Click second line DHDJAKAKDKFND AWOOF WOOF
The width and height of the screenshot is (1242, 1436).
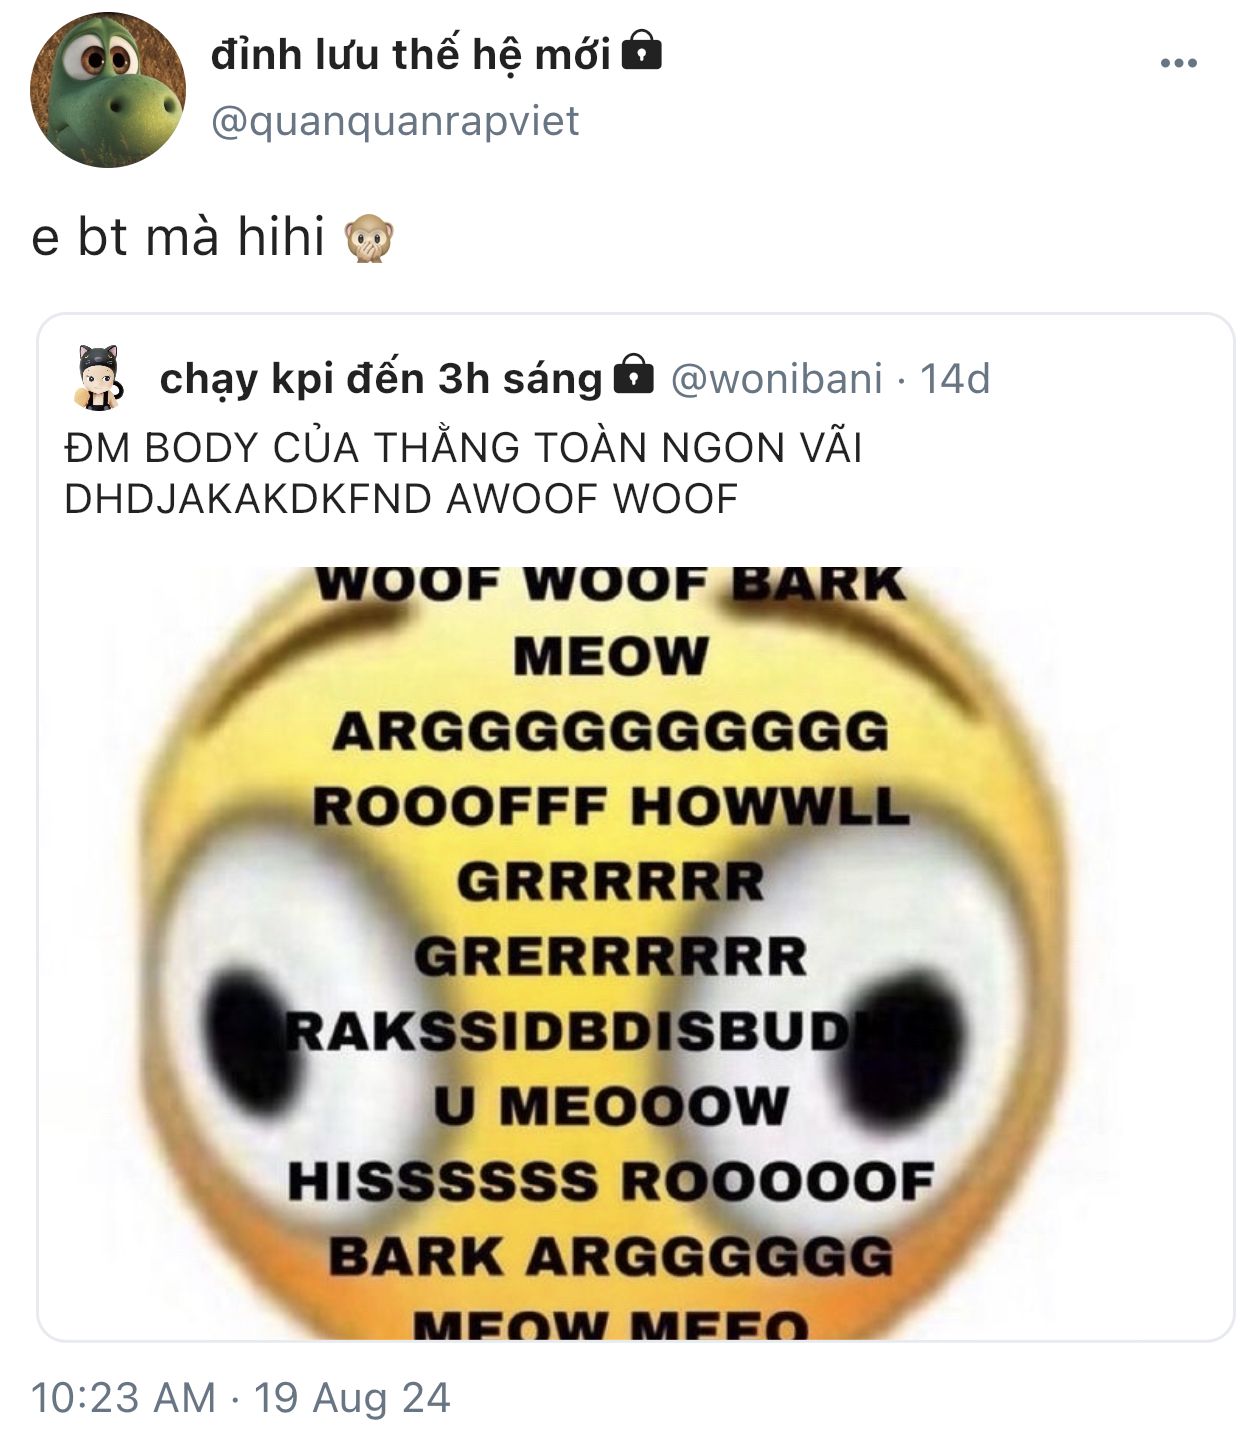tap(401, 498)
